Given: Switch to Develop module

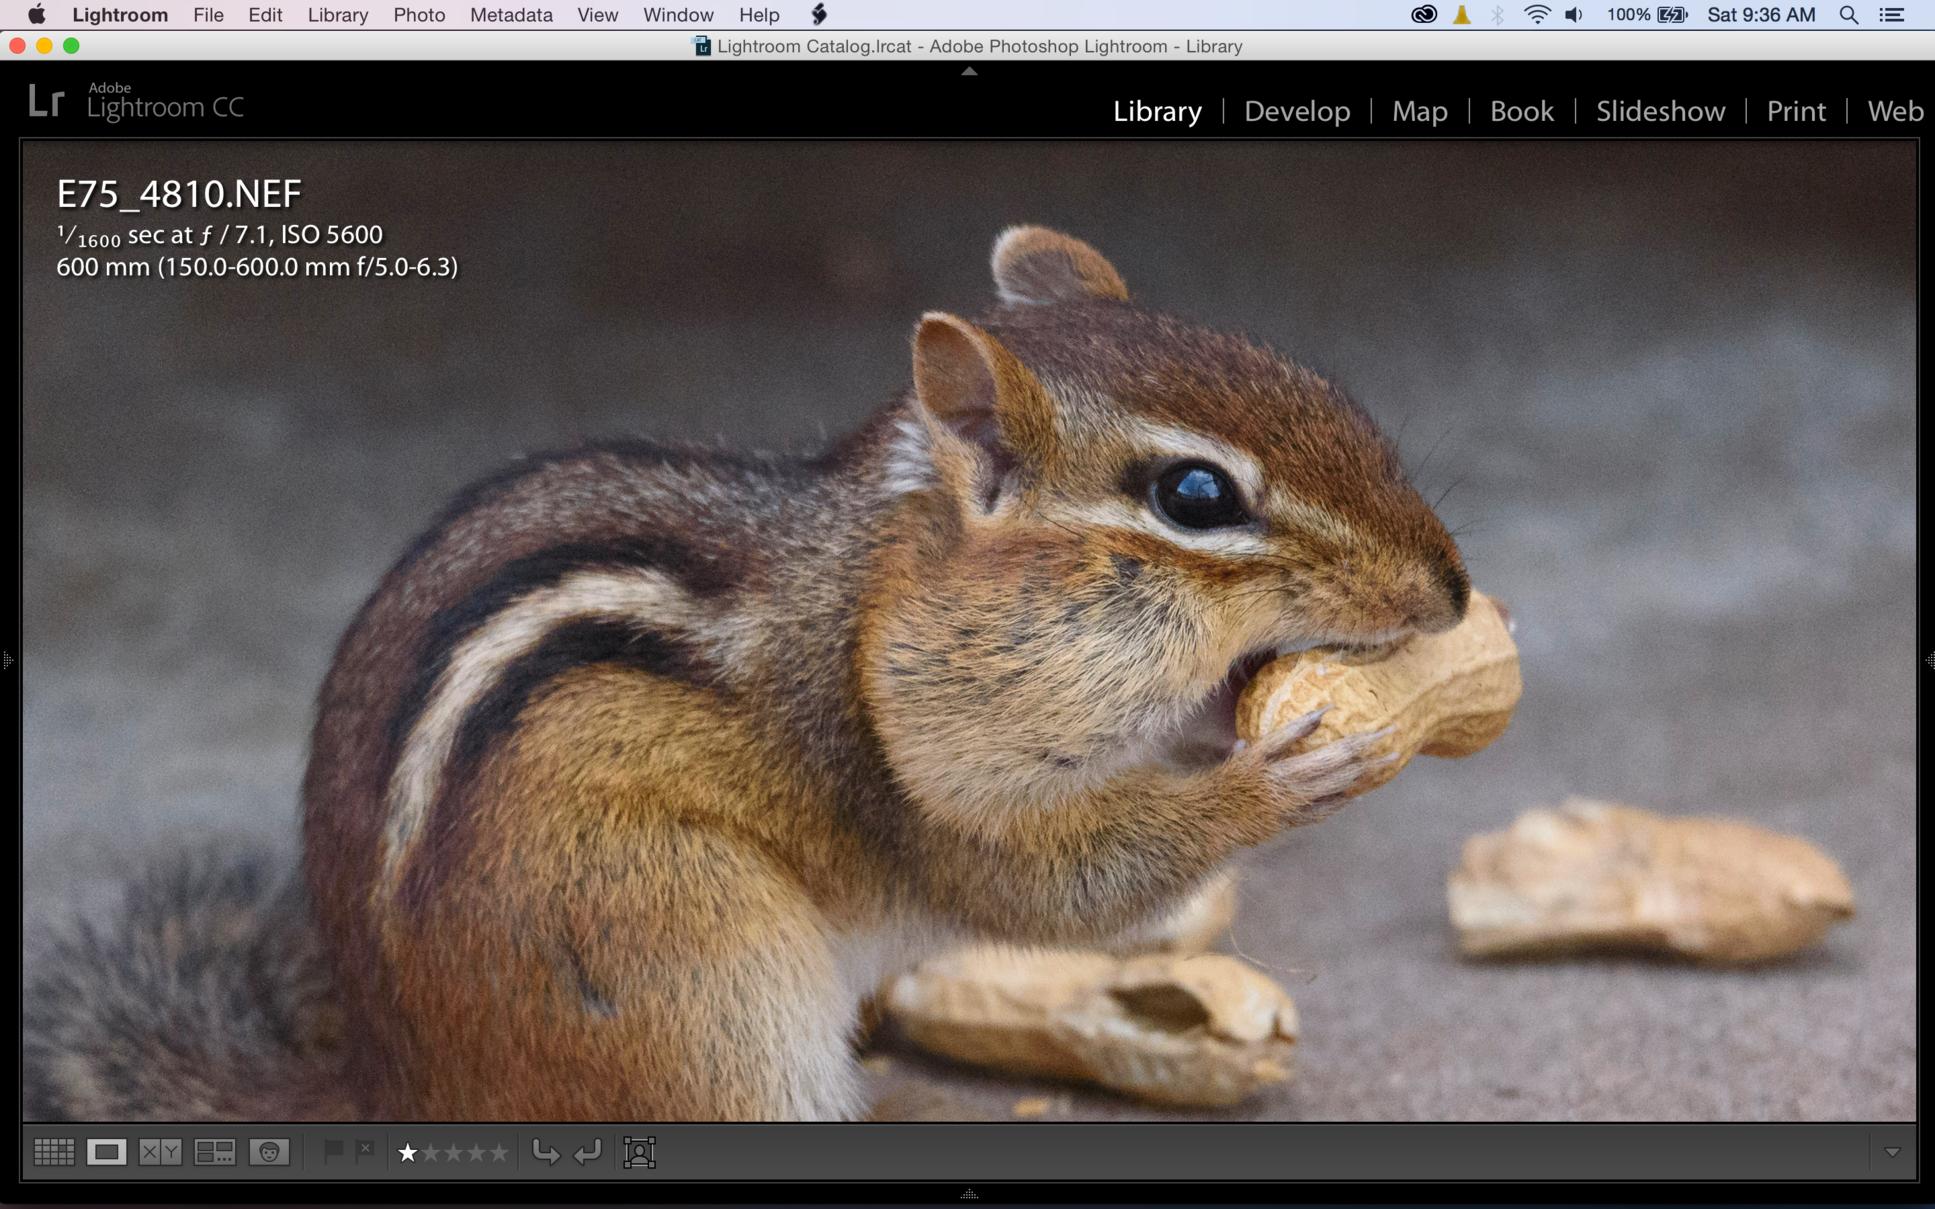Looking at the screenshot, I should tap(1296, 111).
